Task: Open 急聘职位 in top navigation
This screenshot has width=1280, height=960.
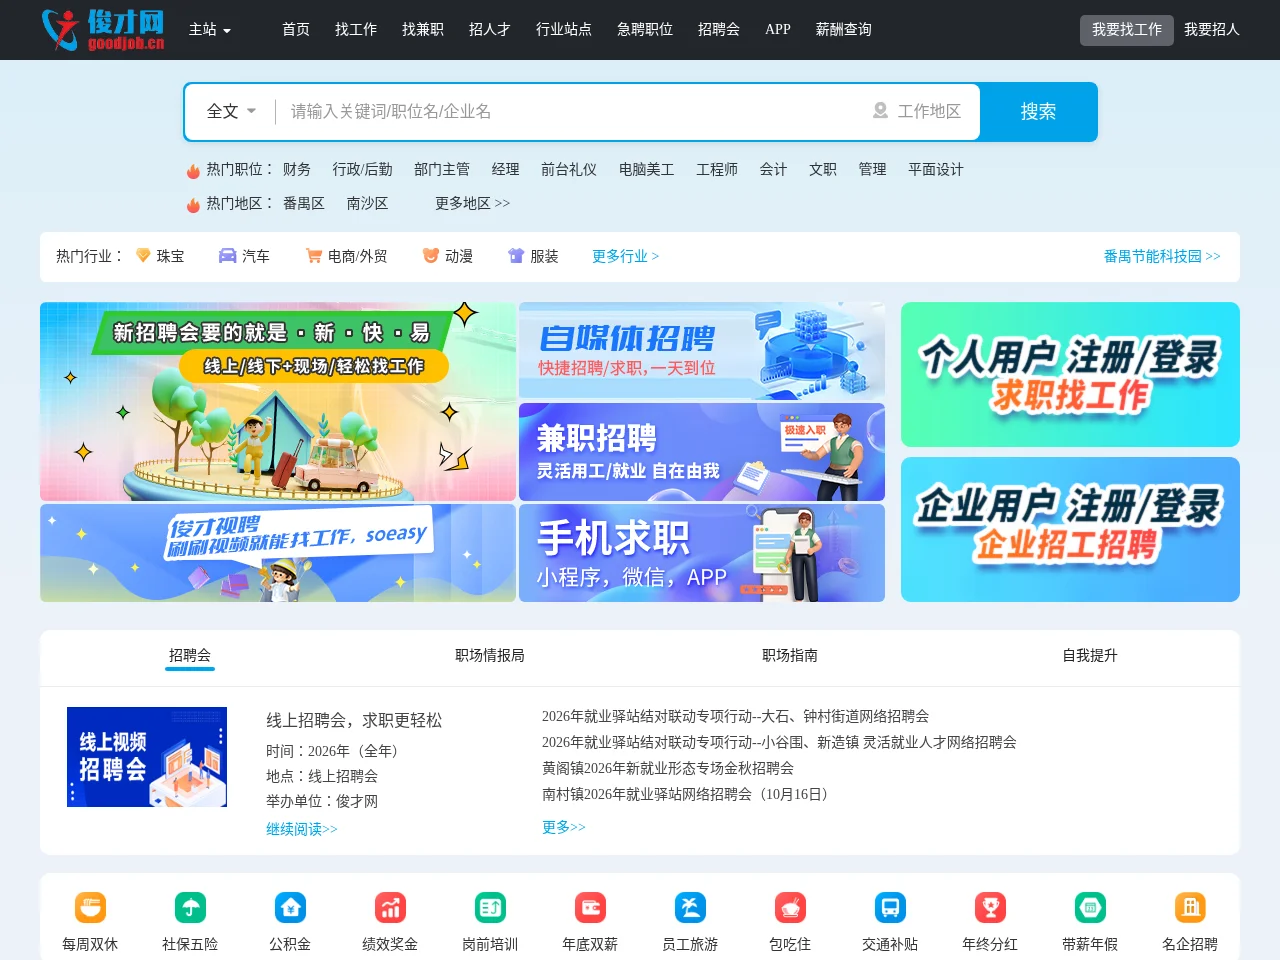Action: tap(645, 30)
